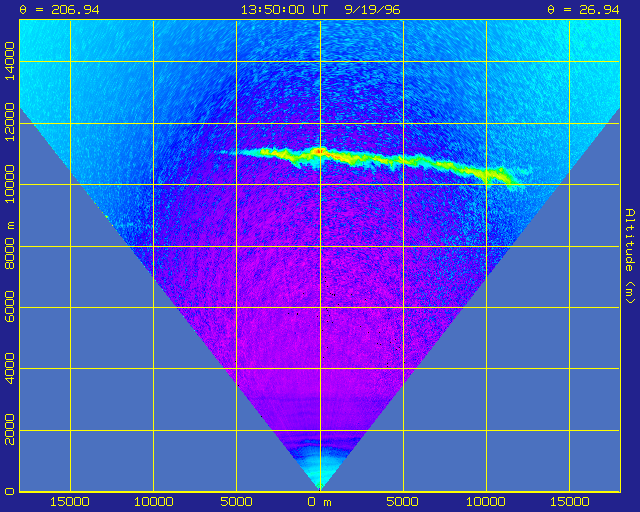This screenshot has height=512, width=640.
Task: Click the horizontal 10000 label right of "0 m"
Action: tap(486, 502)
